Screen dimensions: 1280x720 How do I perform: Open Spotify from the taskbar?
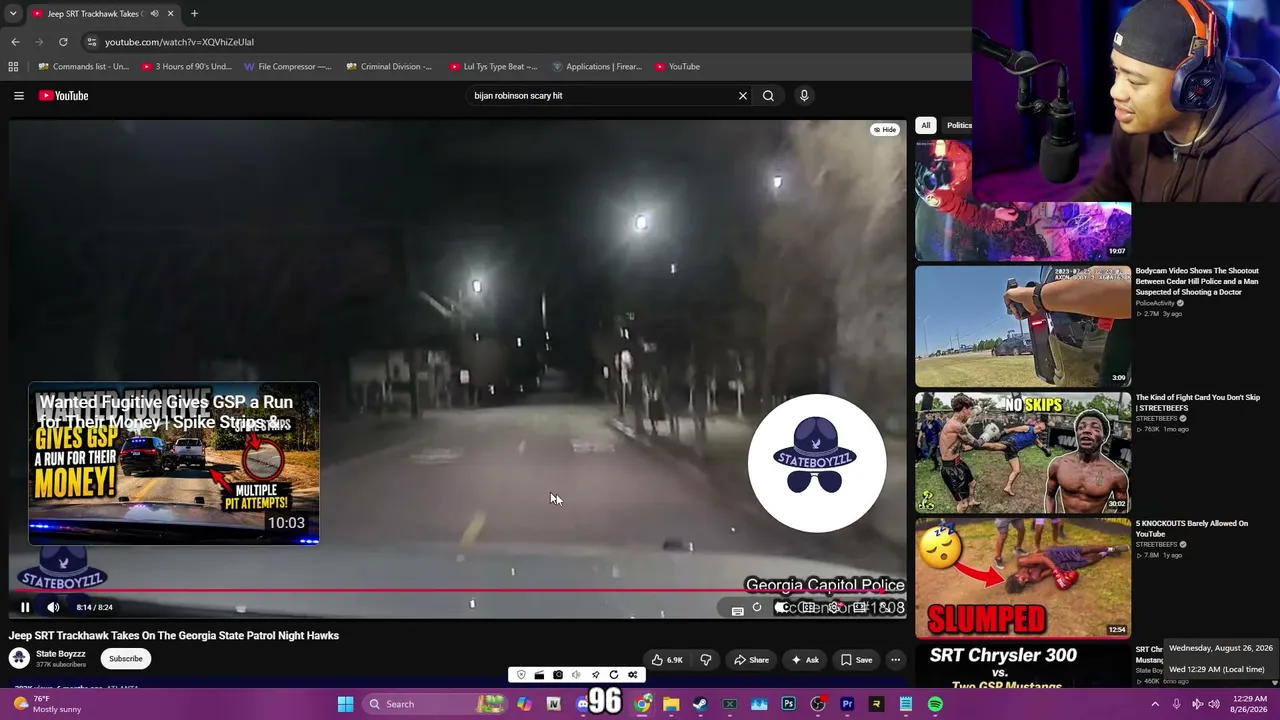935,704
